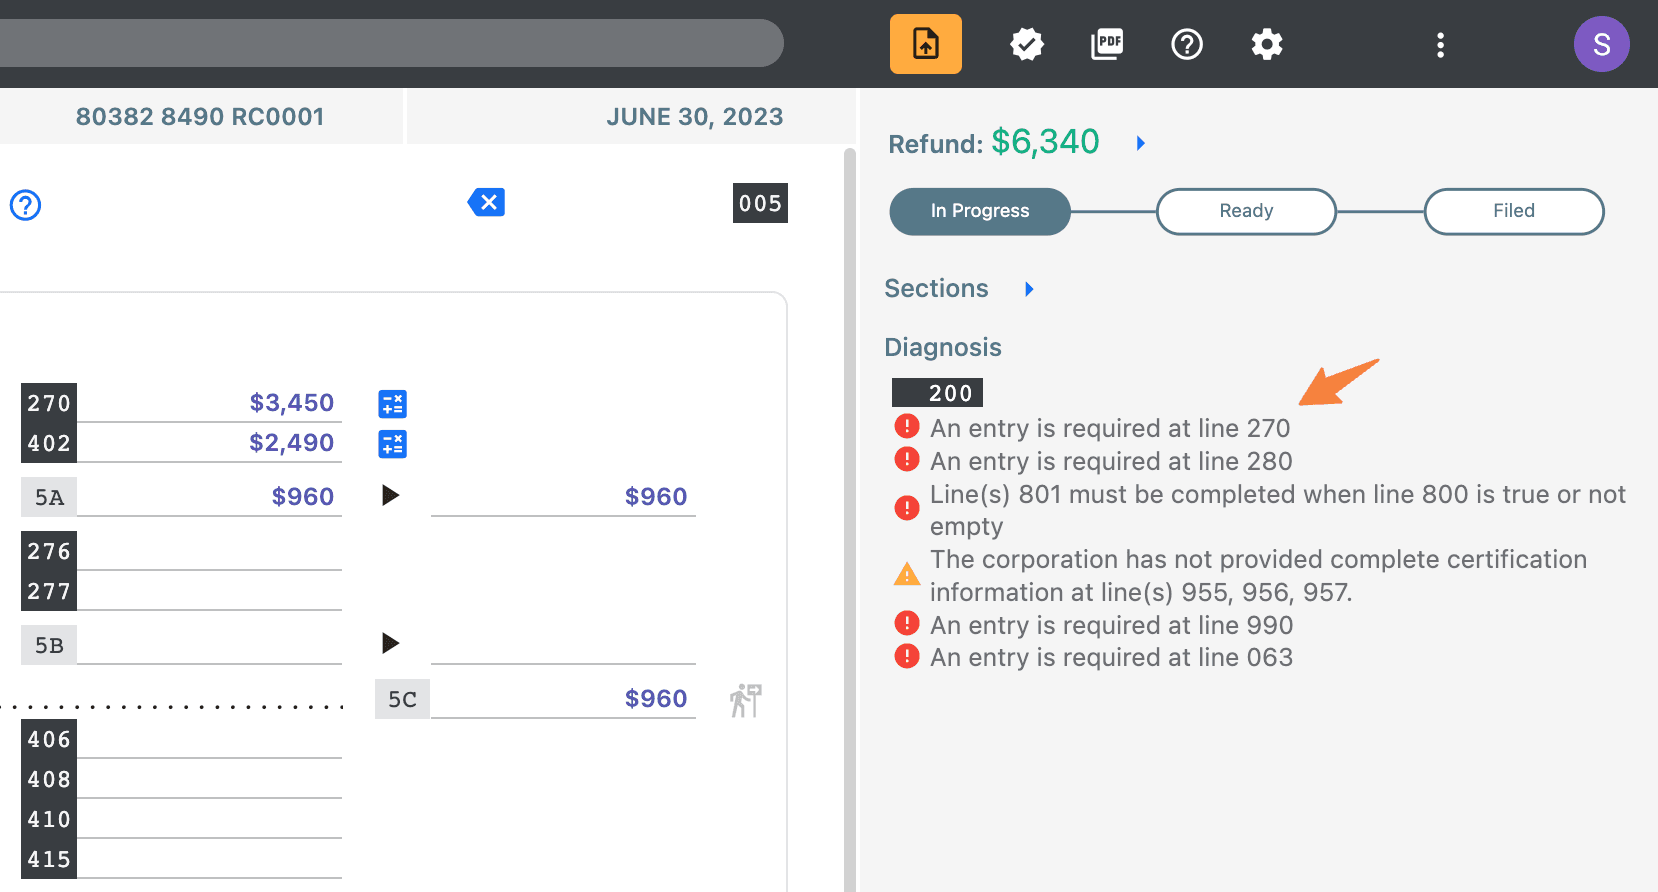
Task: Open the 'An entry is required at line 990' message
Action: pyautogui.click(x=1111, y=625)
